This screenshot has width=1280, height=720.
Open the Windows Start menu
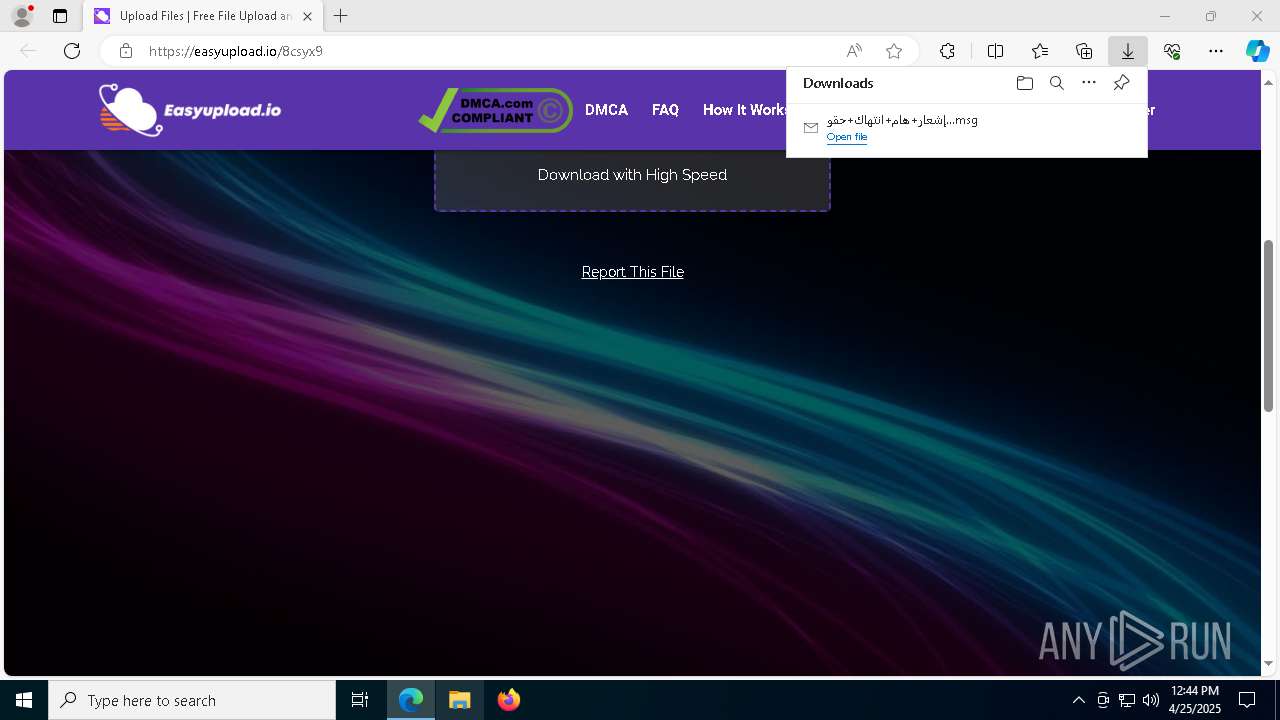coord(24,700)
